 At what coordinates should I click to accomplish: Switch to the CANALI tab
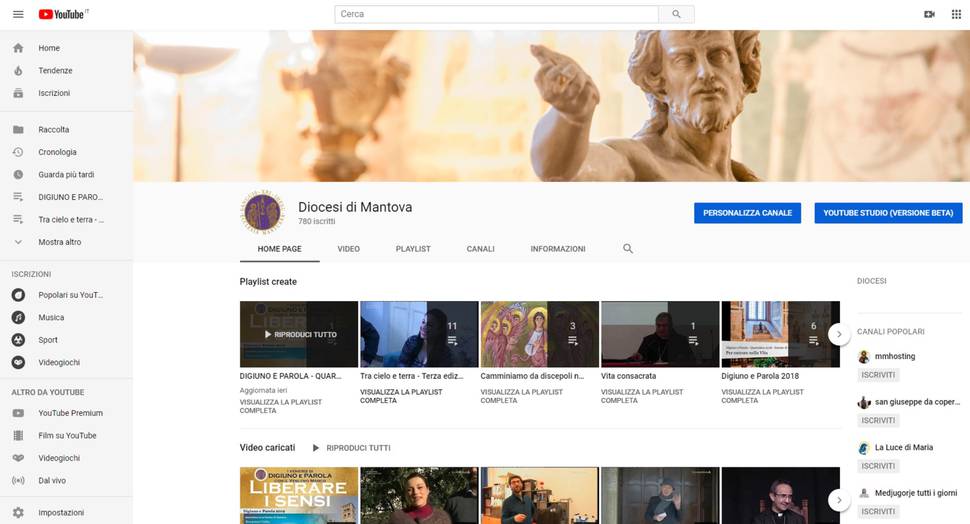[481, 249]
